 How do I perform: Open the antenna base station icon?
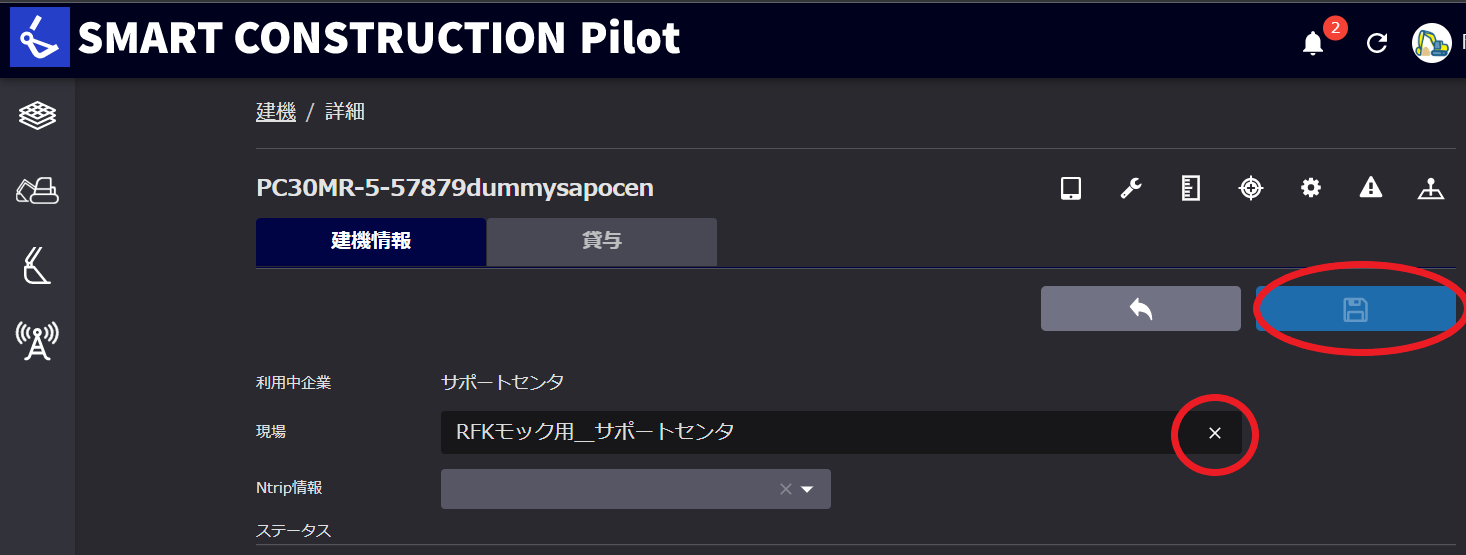[37, 341]
